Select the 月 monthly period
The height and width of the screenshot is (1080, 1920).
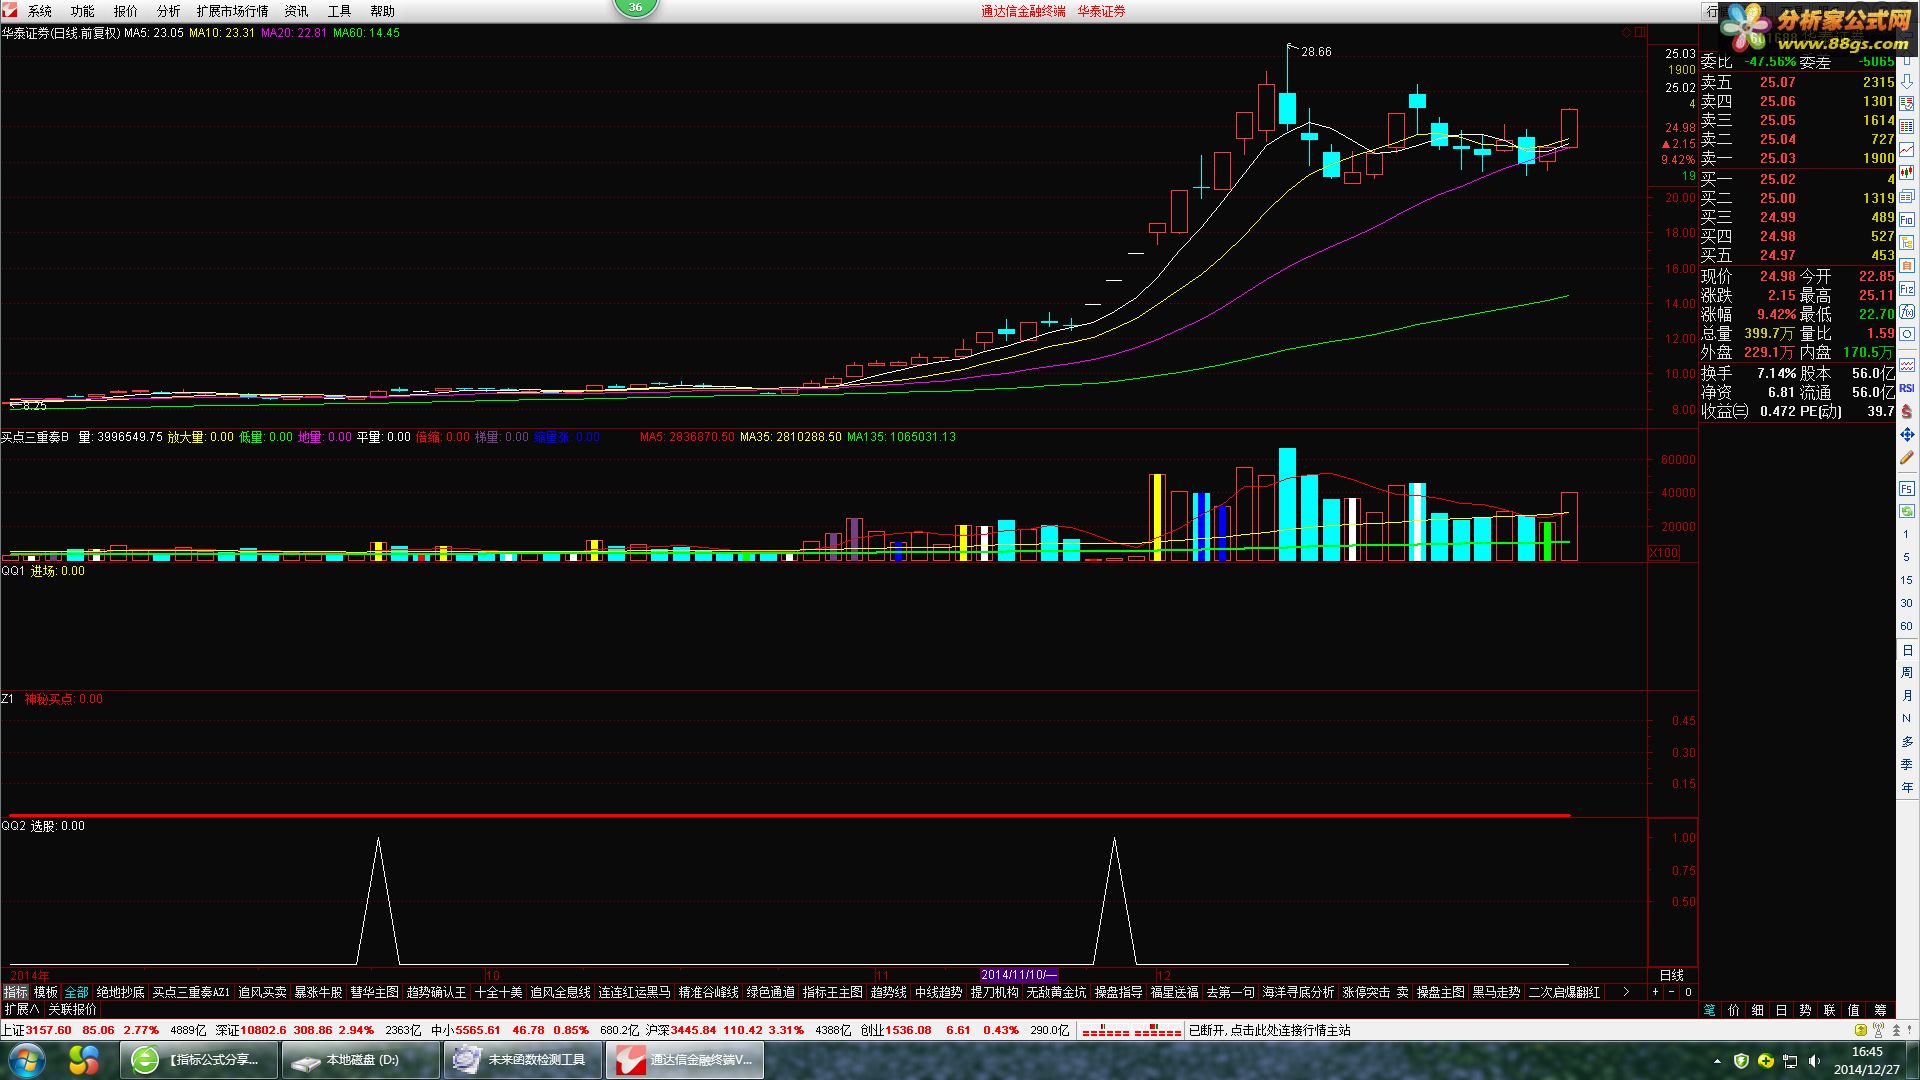coord(1907,696)
